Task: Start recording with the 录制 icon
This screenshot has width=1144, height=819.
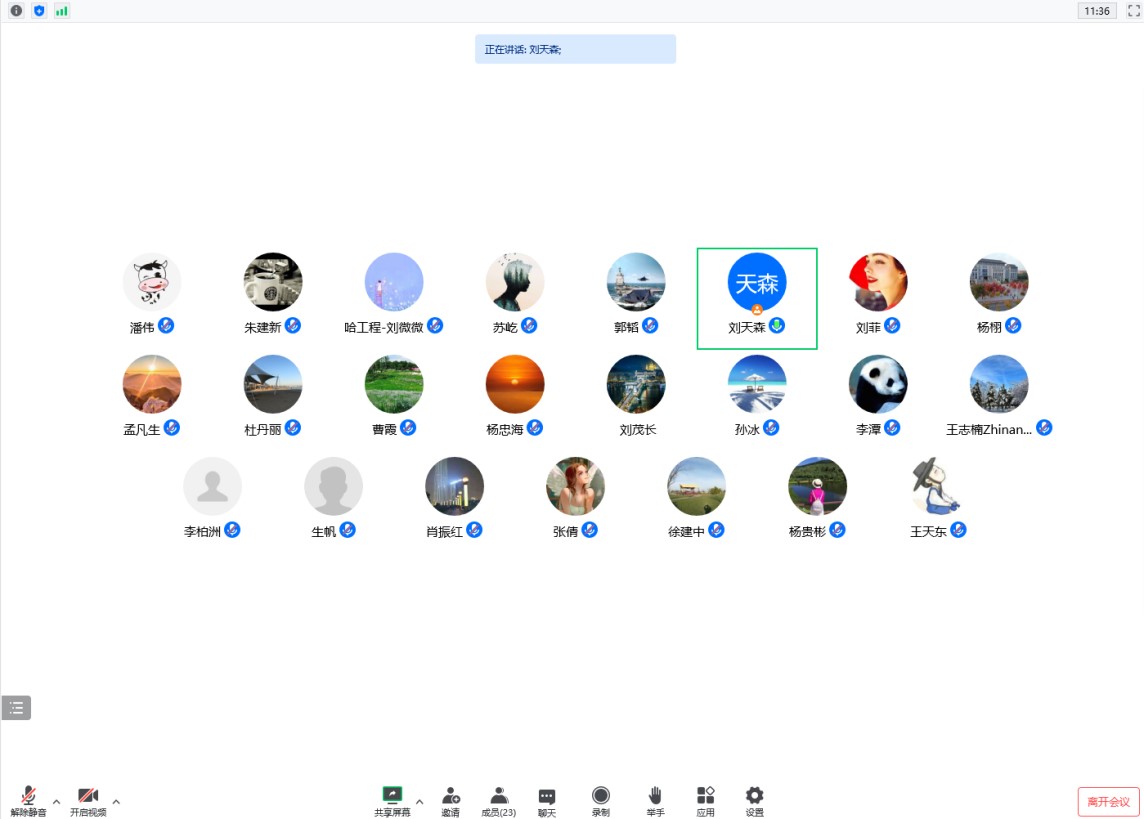Action: point(600,800)
